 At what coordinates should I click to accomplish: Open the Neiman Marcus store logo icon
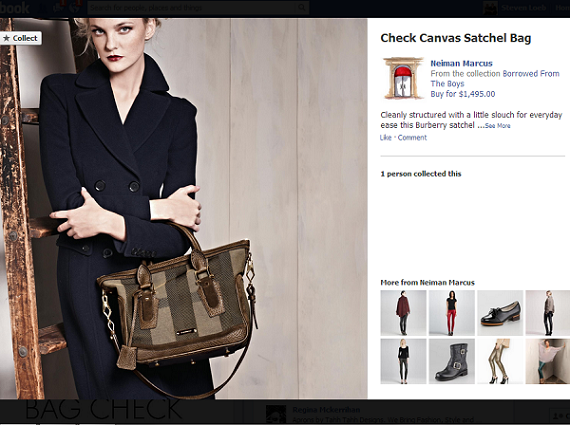point(403,78)
